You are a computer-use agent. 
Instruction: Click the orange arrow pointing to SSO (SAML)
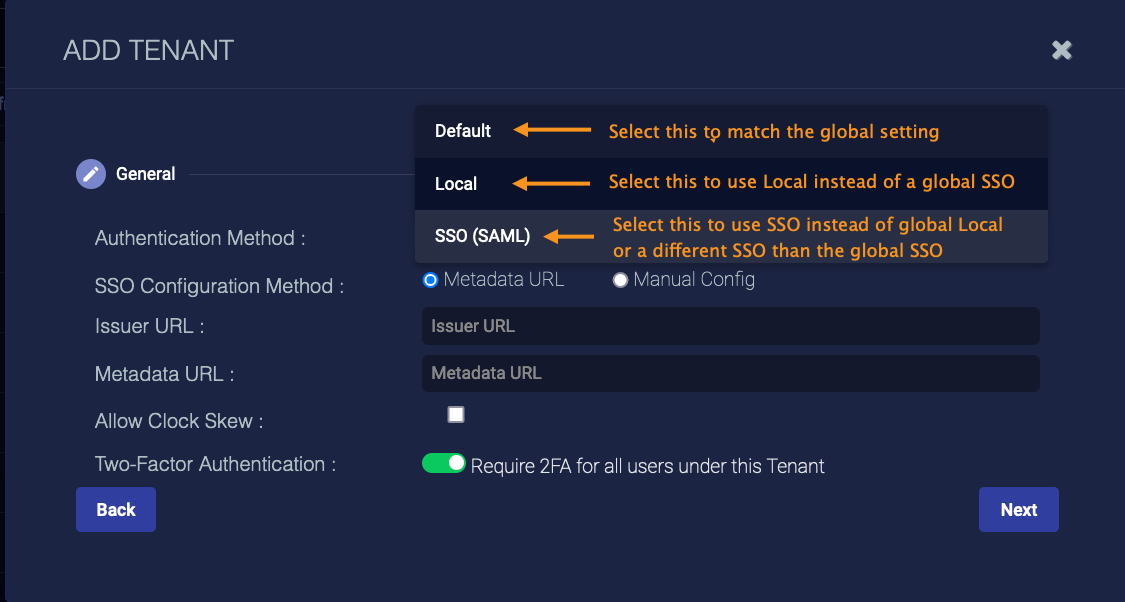(568, 237)
